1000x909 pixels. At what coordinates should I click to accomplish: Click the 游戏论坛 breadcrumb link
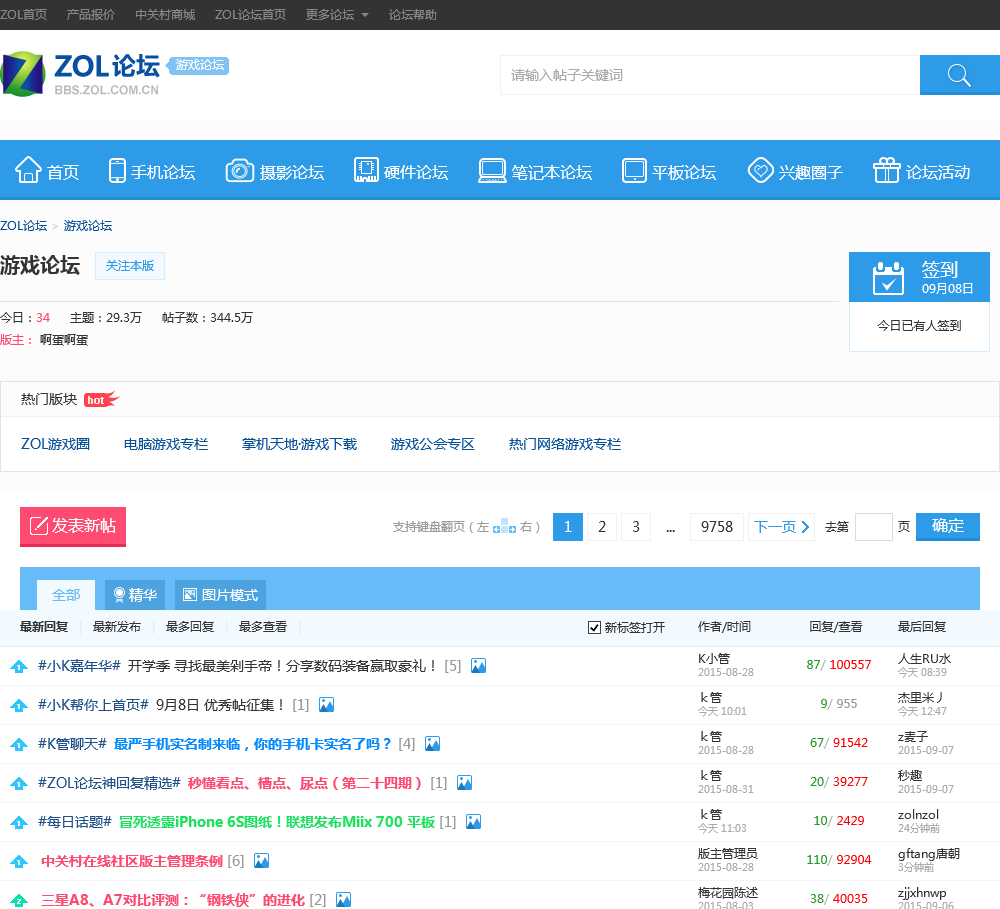point(88,226)
